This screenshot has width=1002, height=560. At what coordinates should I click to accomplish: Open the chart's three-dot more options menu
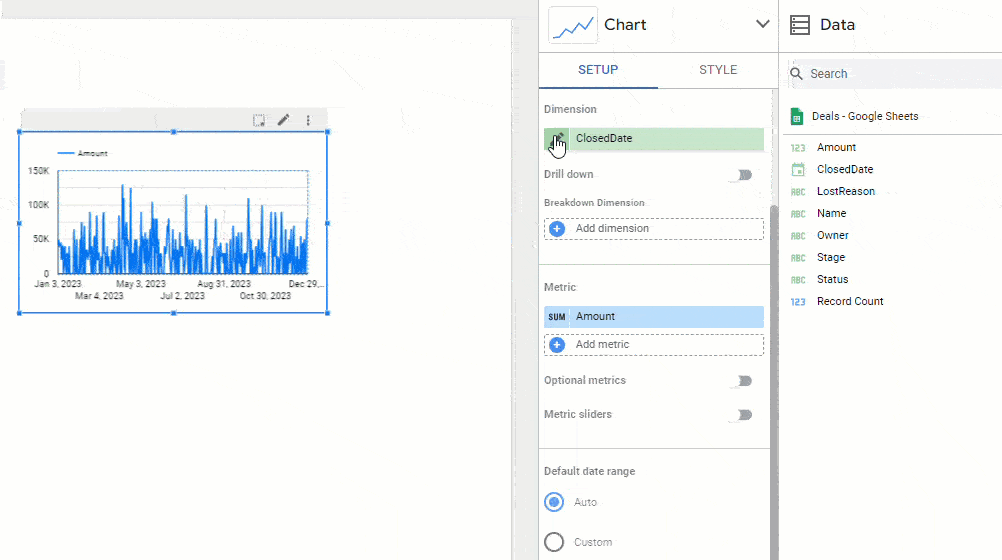coord(308,120)
